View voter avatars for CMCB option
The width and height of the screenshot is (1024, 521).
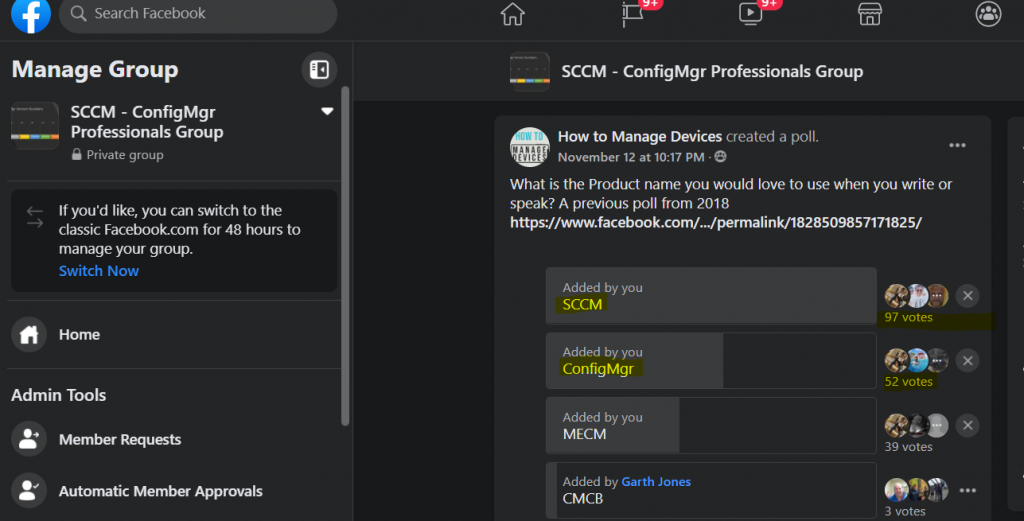tap(916, 490)
